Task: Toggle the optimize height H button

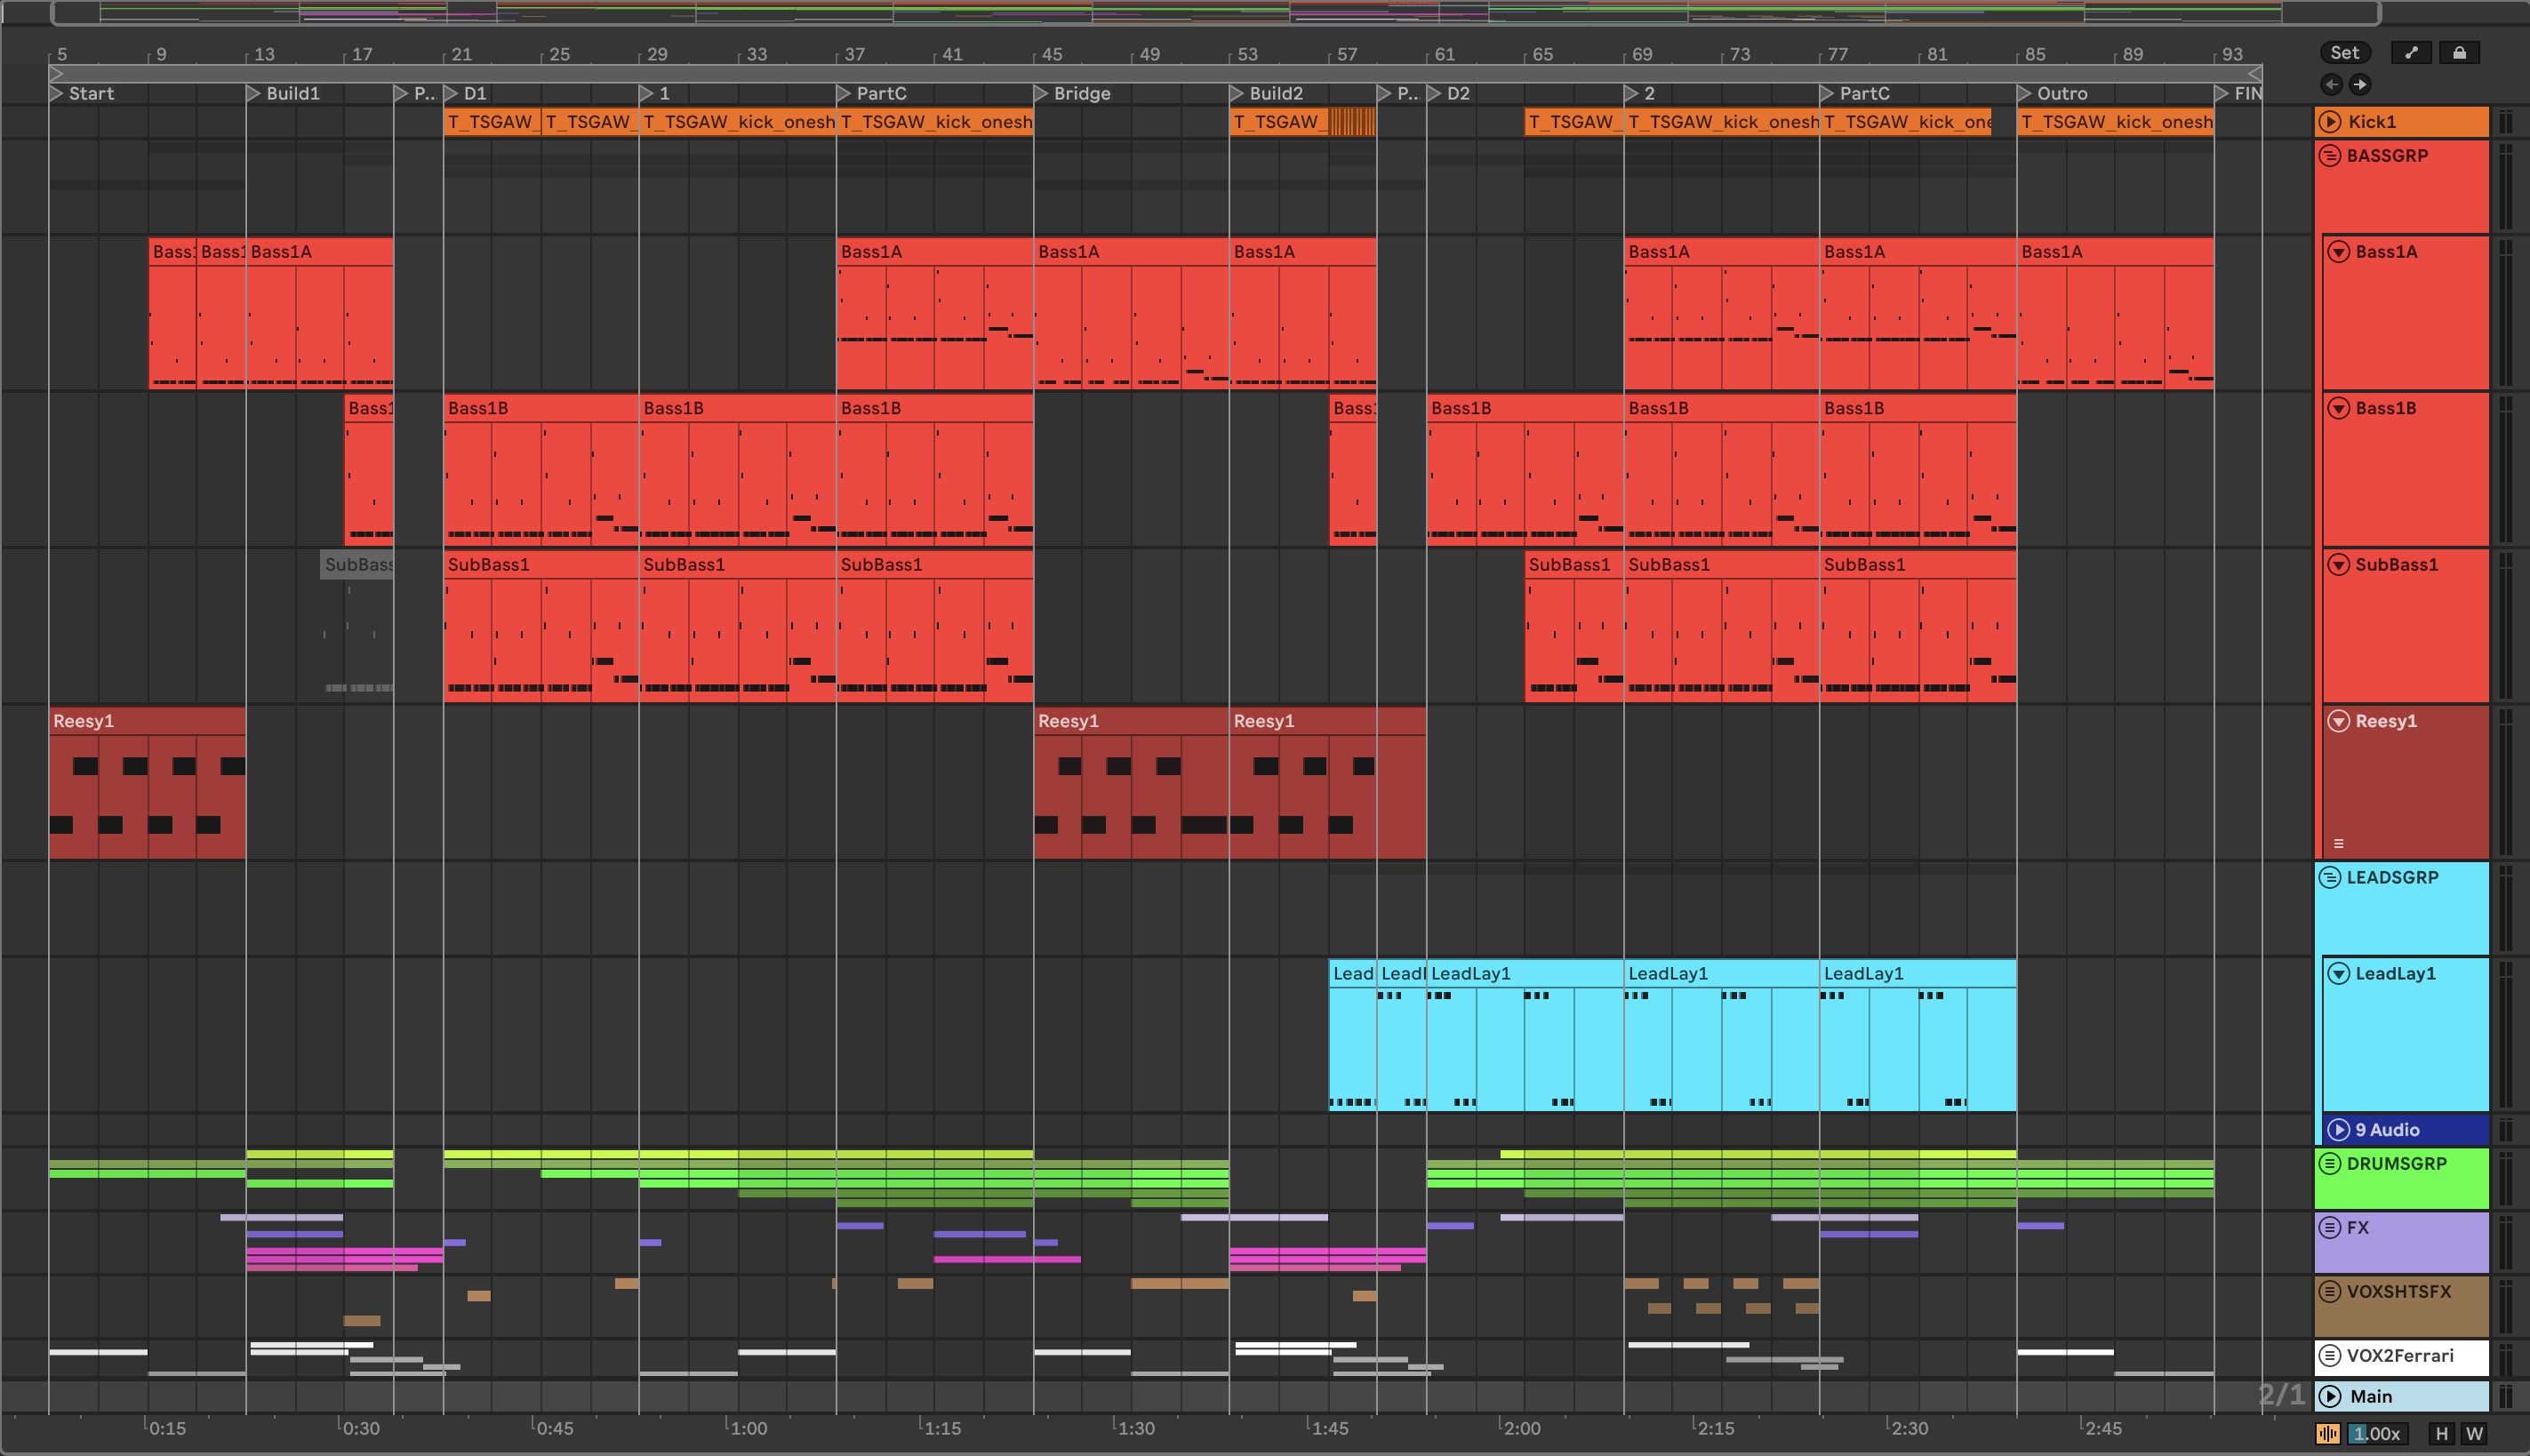Action: tap(2441, 1433)
